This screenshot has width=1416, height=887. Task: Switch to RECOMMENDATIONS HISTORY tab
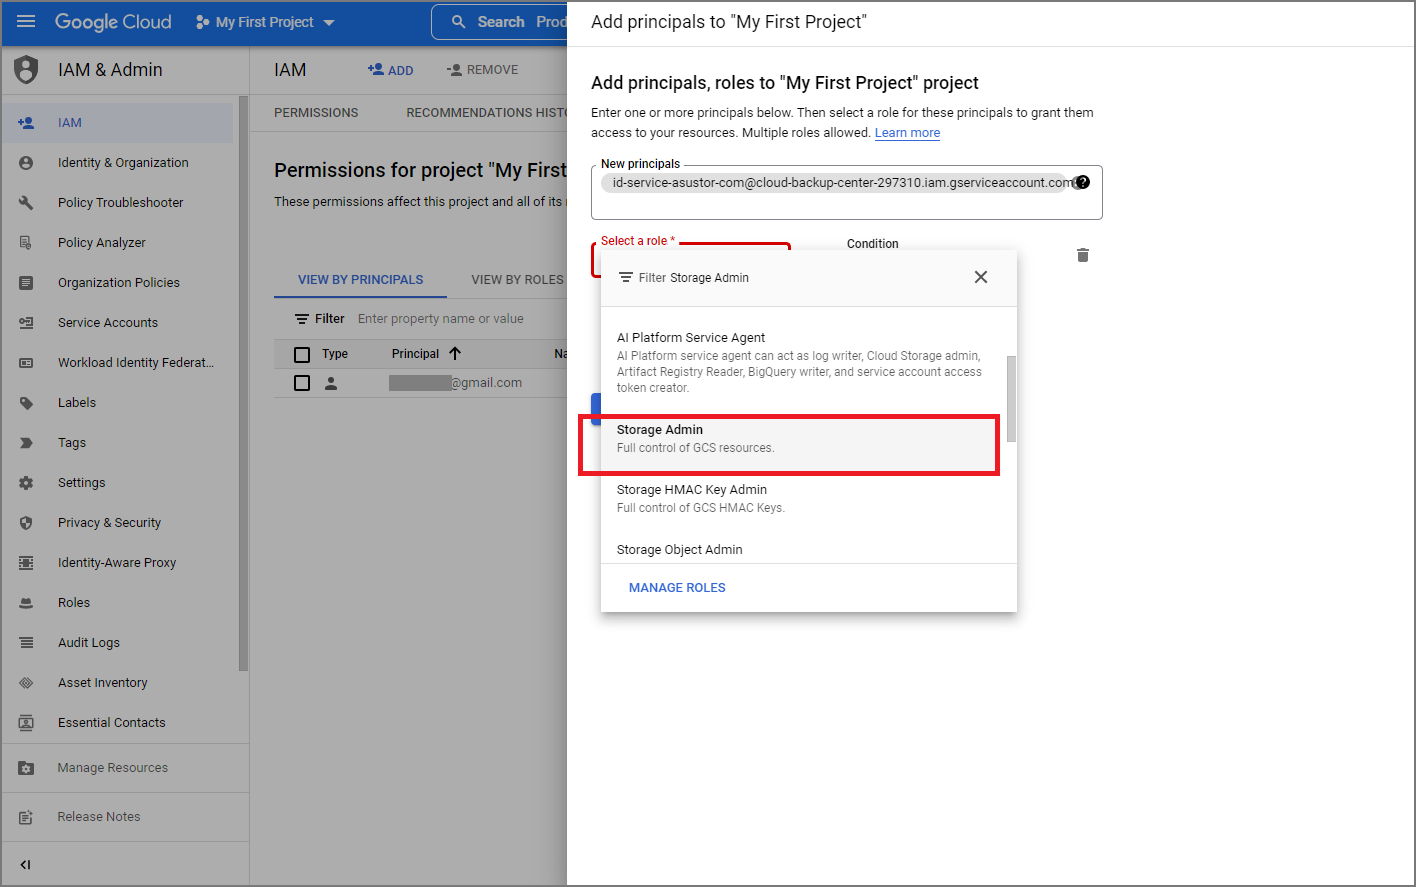(486, 113)
